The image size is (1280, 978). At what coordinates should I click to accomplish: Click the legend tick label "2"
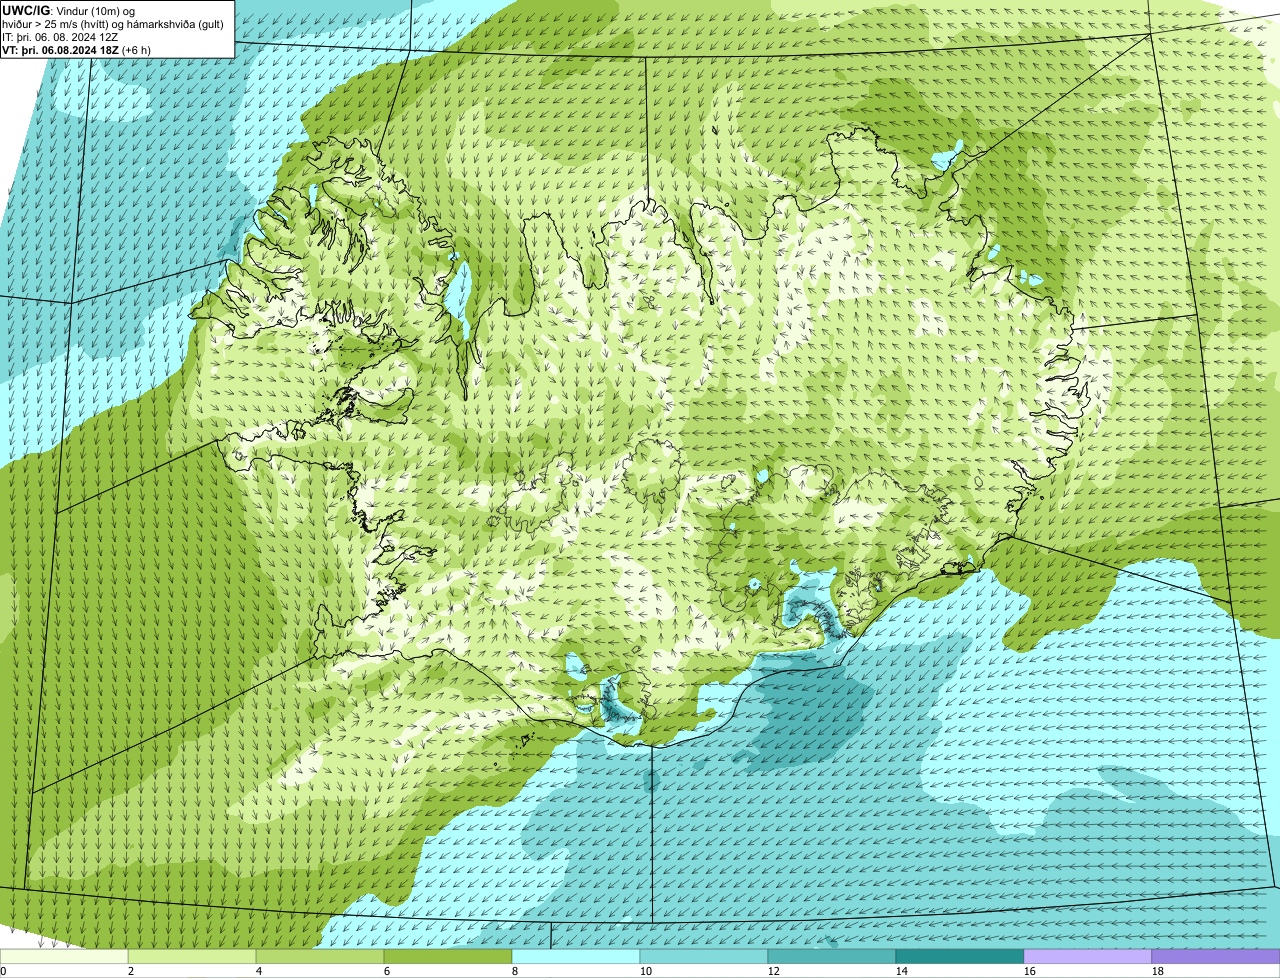pyautogui.click(x=131, y=971)
